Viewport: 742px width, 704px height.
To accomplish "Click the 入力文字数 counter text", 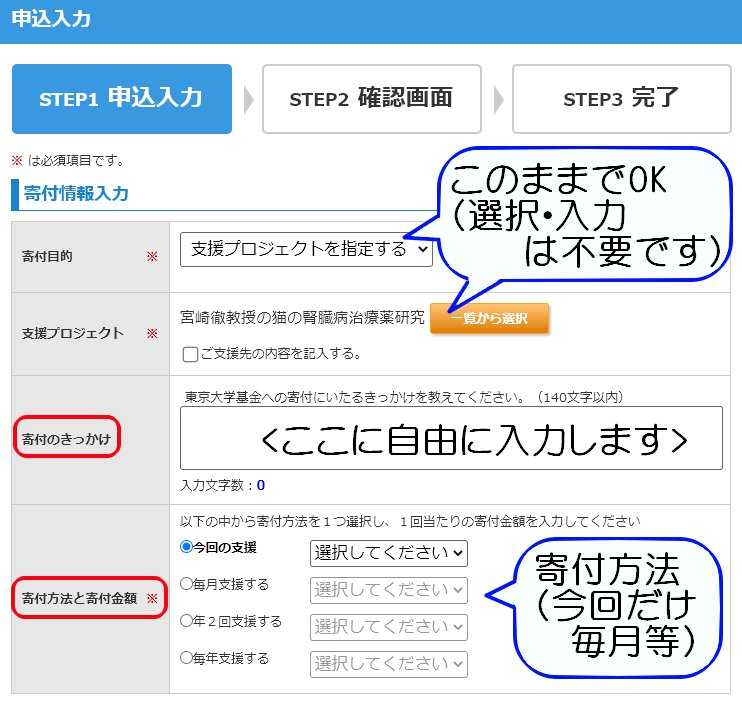I will pos(222,485).
